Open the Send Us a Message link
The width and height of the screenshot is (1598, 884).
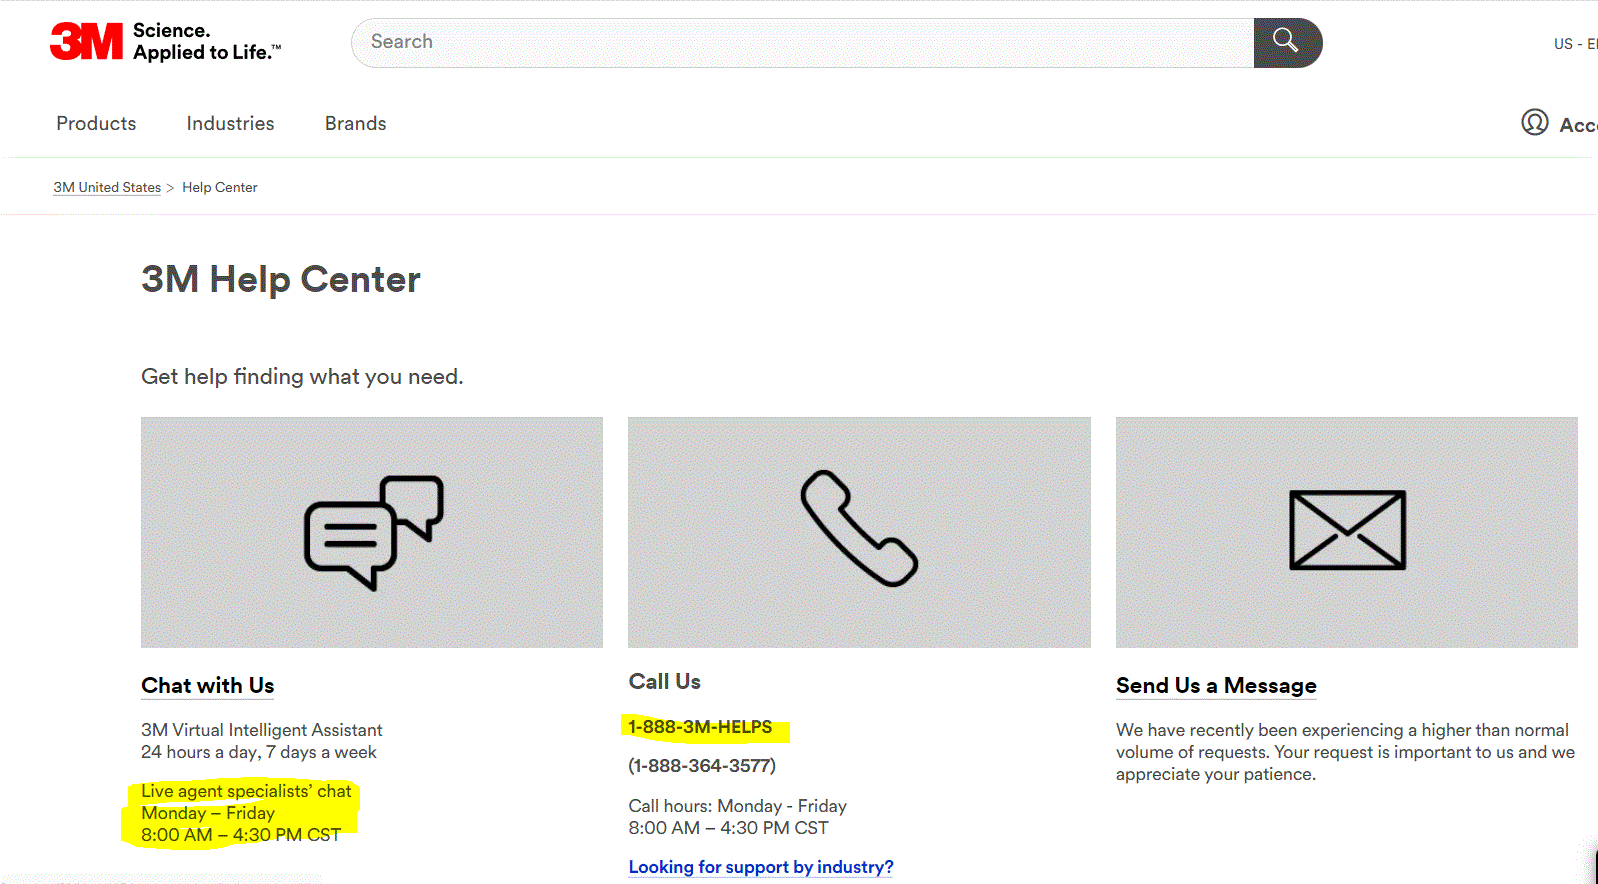click(x=1216, y=686)
